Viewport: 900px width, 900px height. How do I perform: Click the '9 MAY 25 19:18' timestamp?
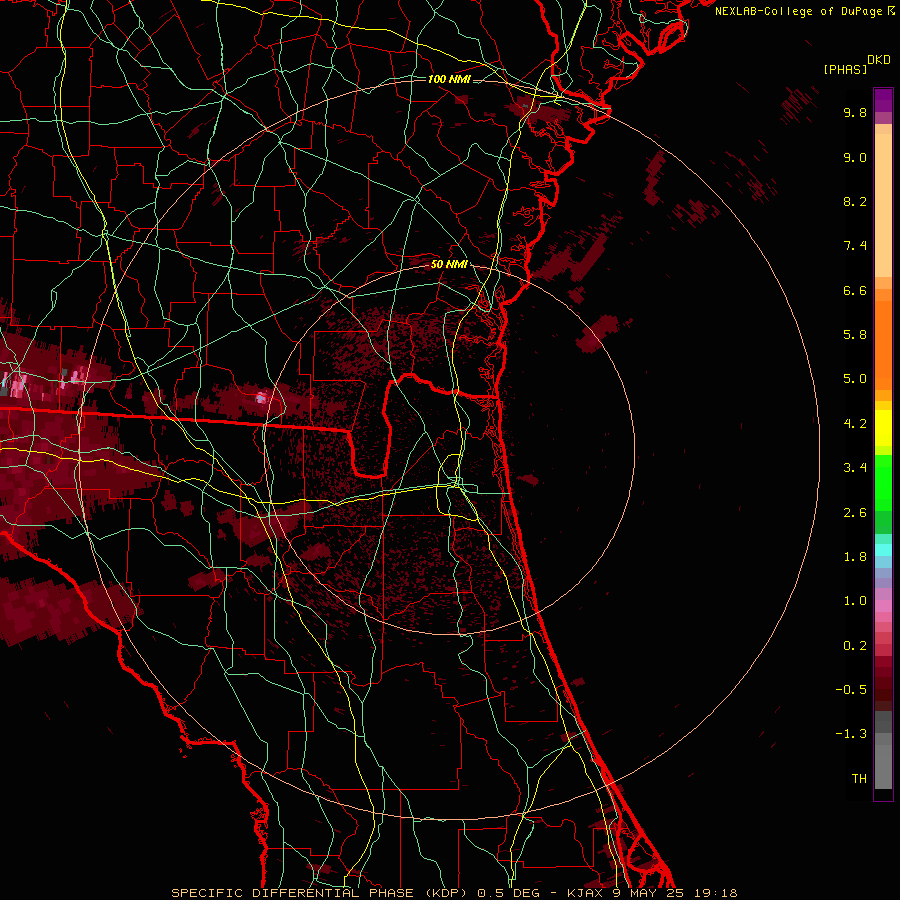coord(675,893)
